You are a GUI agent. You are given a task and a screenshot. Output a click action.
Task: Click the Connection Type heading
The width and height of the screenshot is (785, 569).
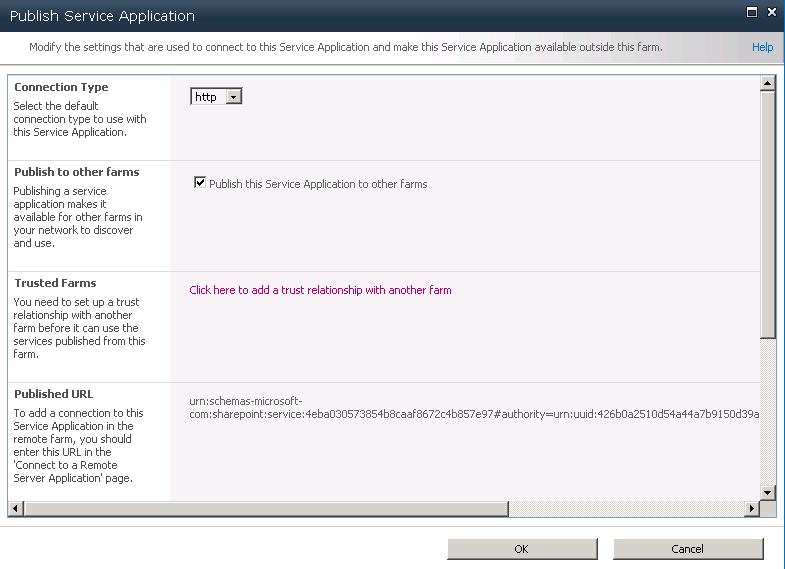[61, 87]
